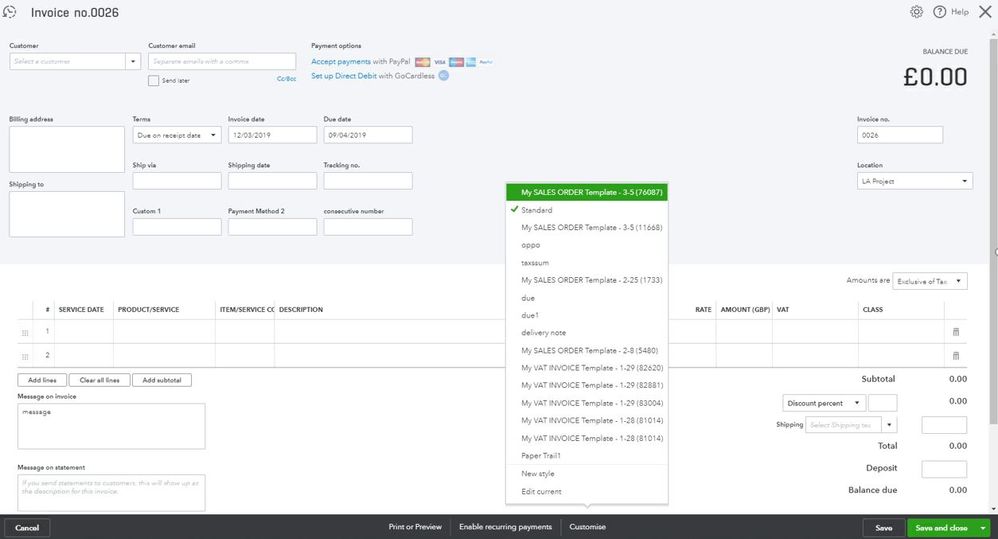Click Accept payments link
Image resolution: width=998 pixels, height=539 pixels.
[x=341, y=61]
